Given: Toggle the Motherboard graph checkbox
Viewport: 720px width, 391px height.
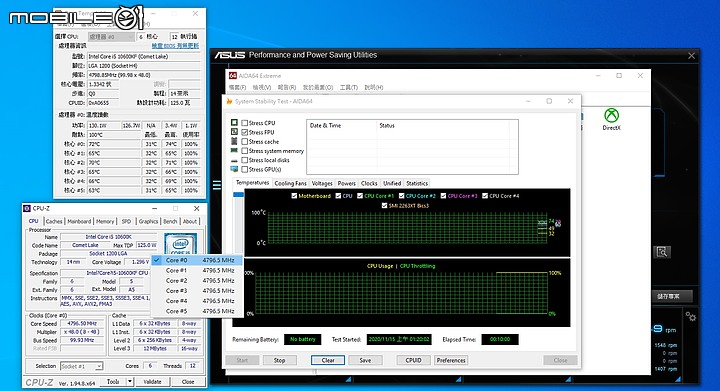Looking at the screenshot, I should pyautogui.click(x=294, y=196).
